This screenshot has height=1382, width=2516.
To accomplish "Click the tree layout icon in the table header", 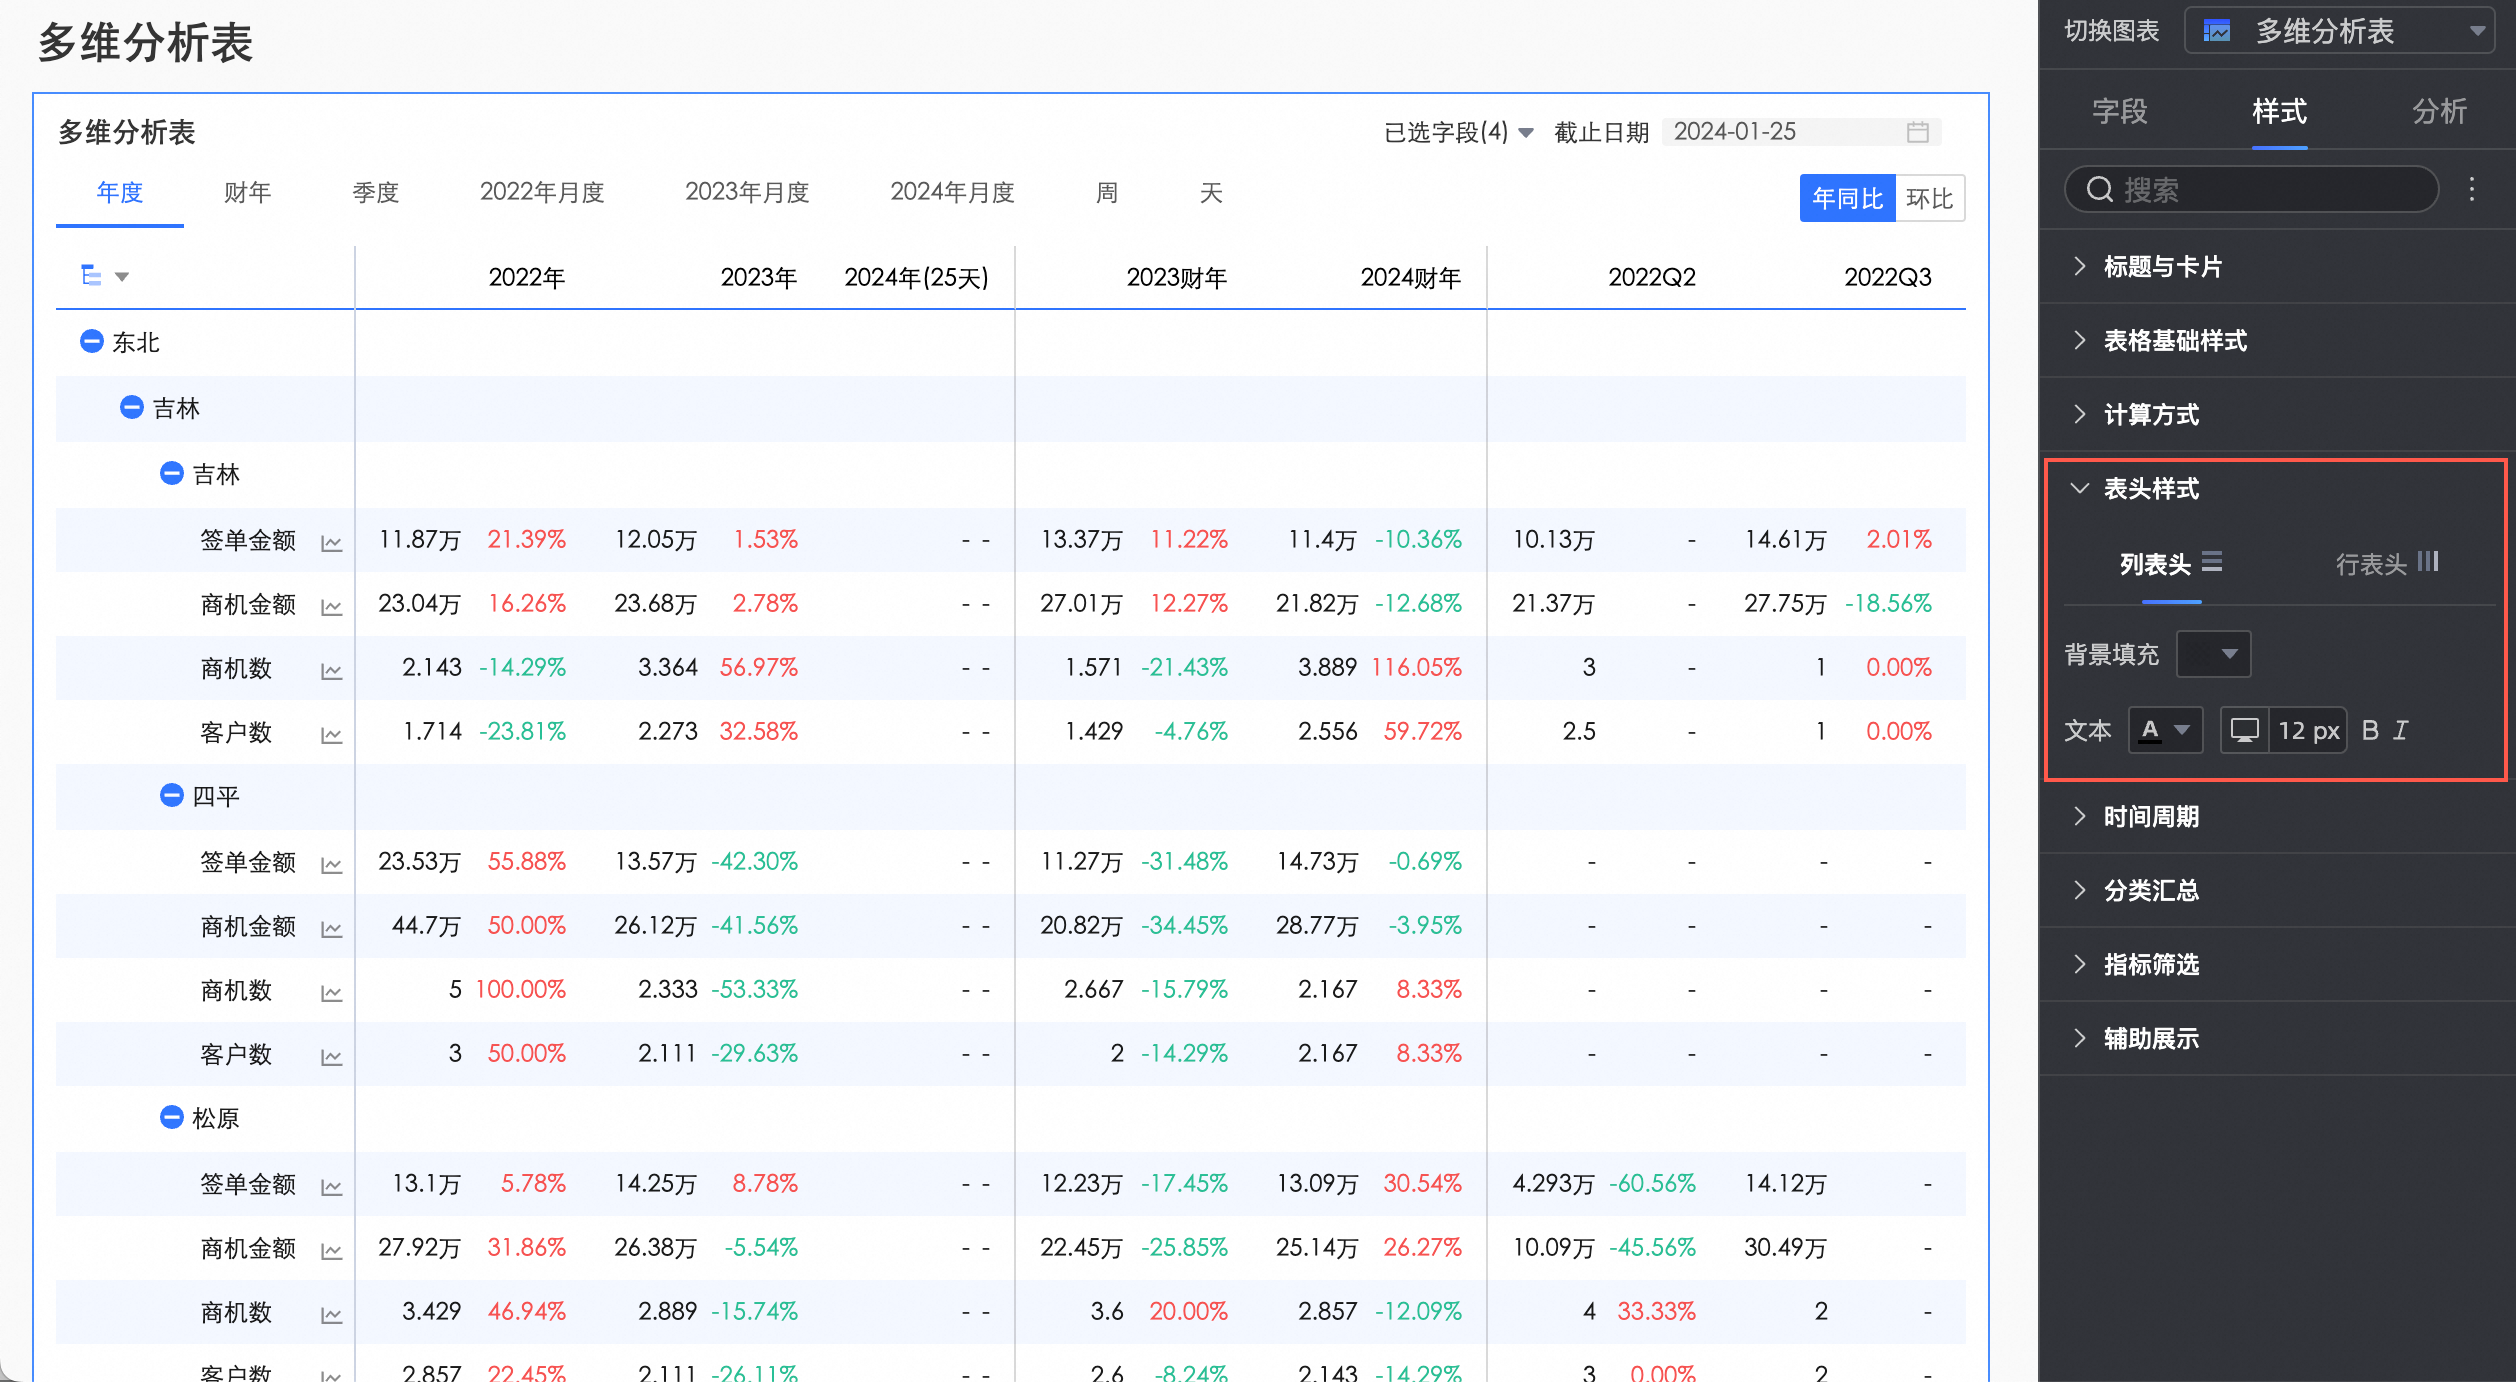I will [91, 275].
